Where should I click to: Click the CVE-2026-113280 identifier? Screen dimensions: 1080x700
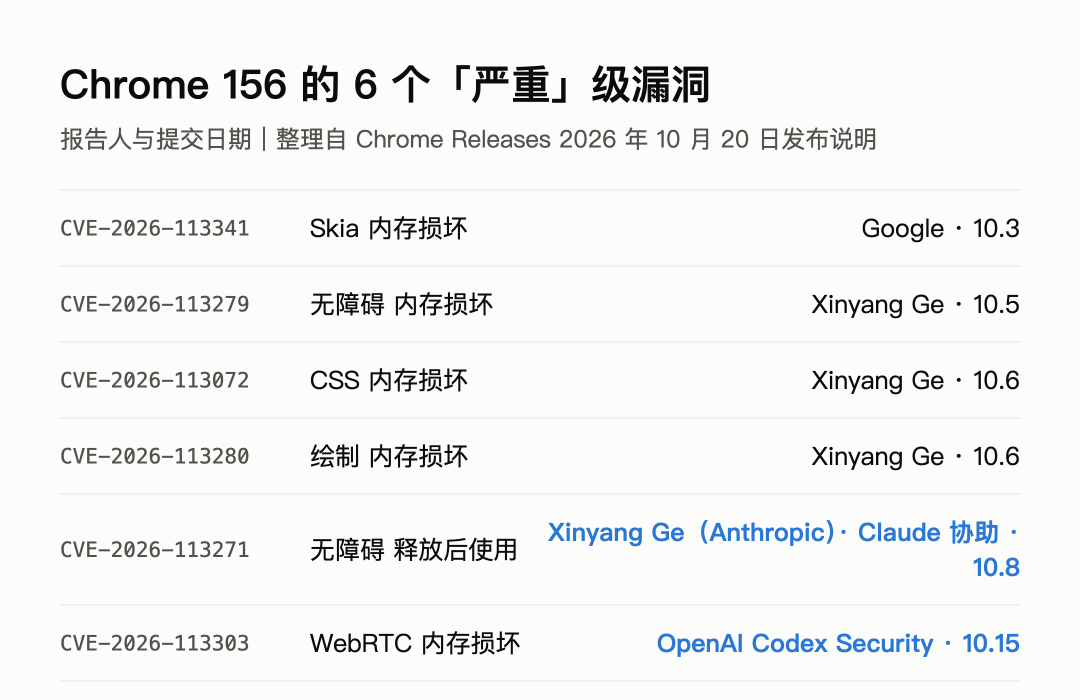[154, 455]
